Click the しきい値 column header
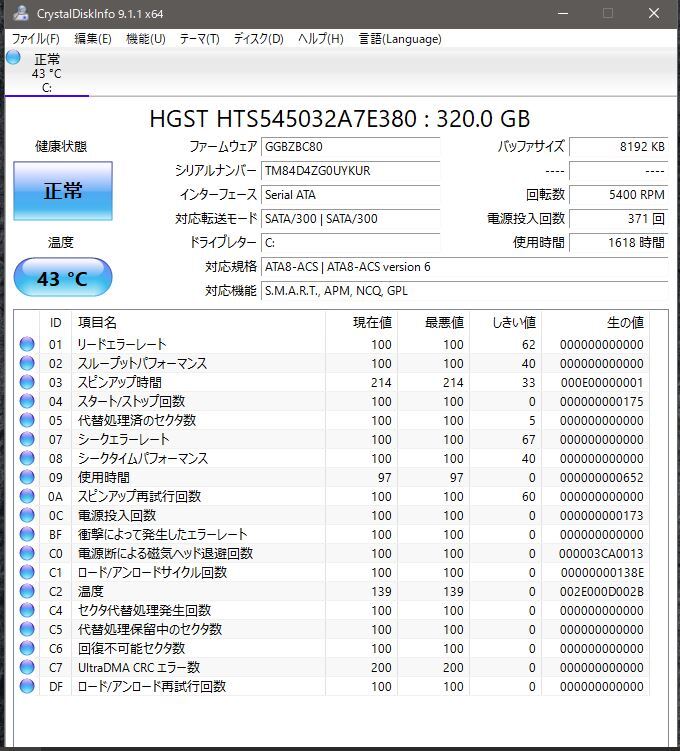Screen dimensions: 680x751 (506, 323)
